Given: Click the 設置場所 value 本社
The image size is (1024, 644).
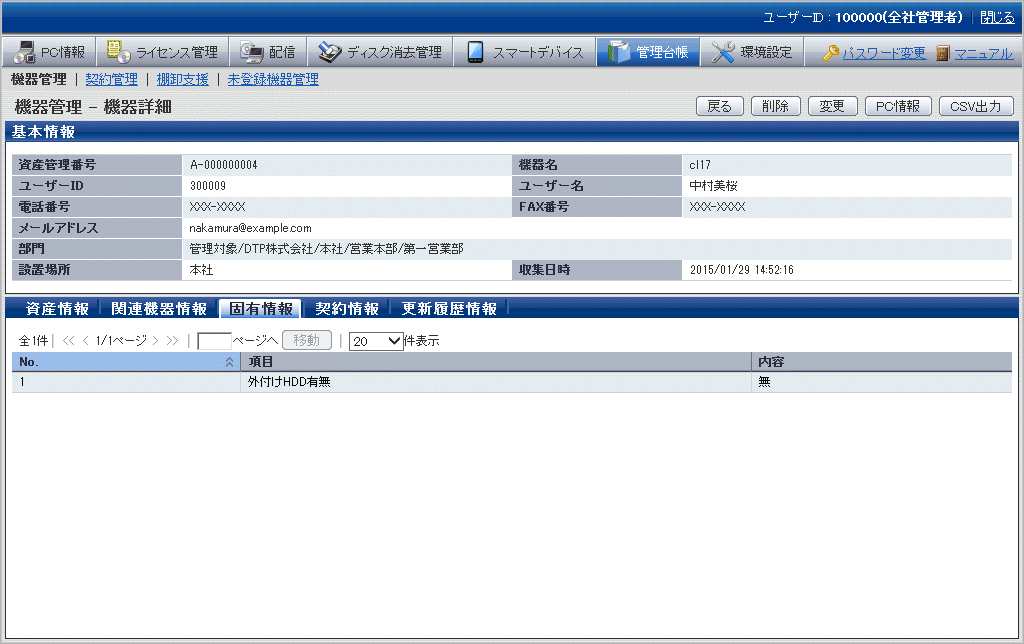Looking at the screenshot, I should [x=201, y=270].
